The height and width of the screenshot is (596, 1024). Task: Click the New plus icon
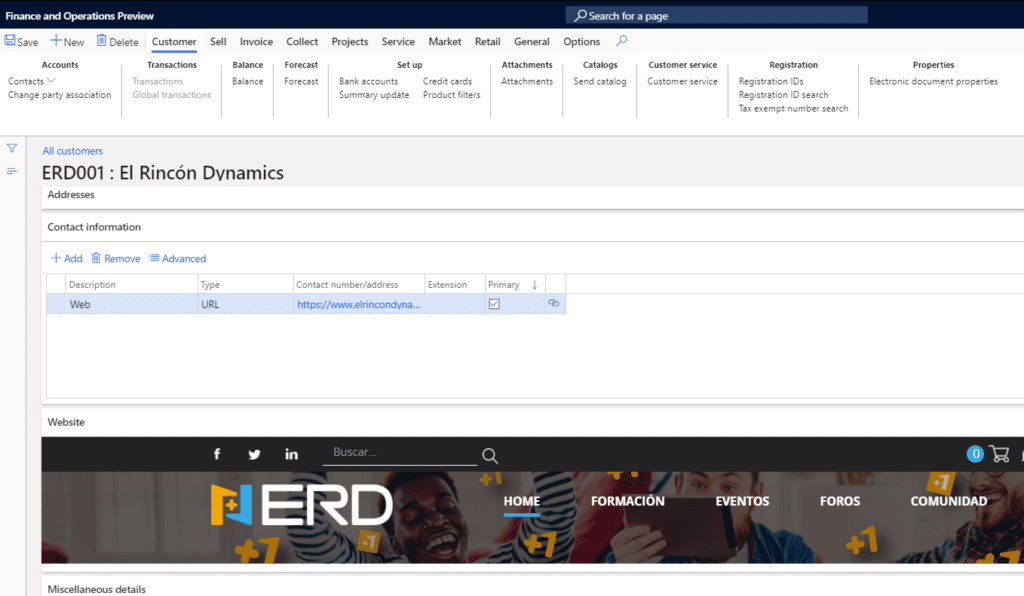[x=56, y=40]
